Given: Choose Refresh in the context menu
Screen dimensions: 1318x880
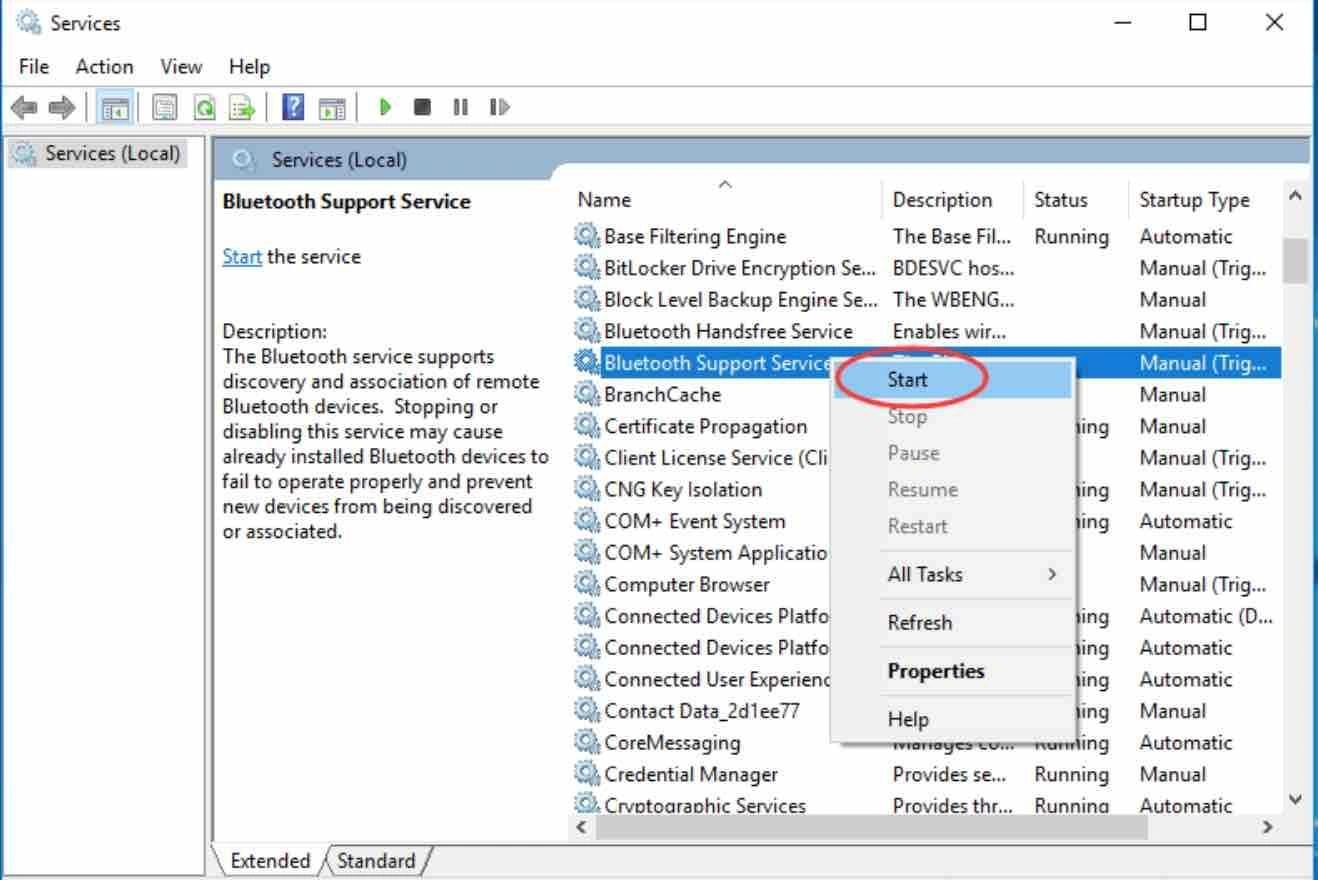Looking at the screenshot, I should 953,622.
